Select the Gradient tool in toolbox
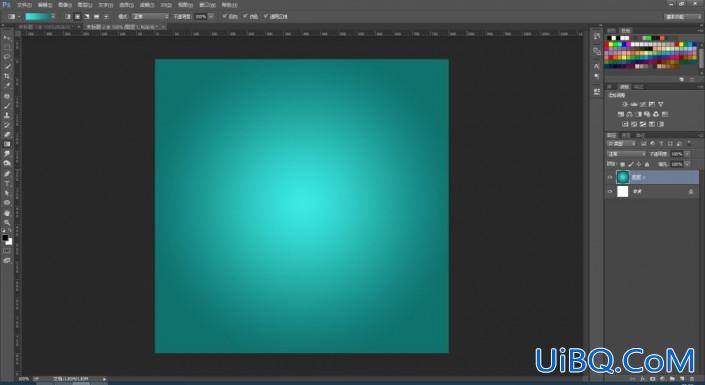Image resolution: width=705 pixels, height=385 pixels. click(7, 144)
